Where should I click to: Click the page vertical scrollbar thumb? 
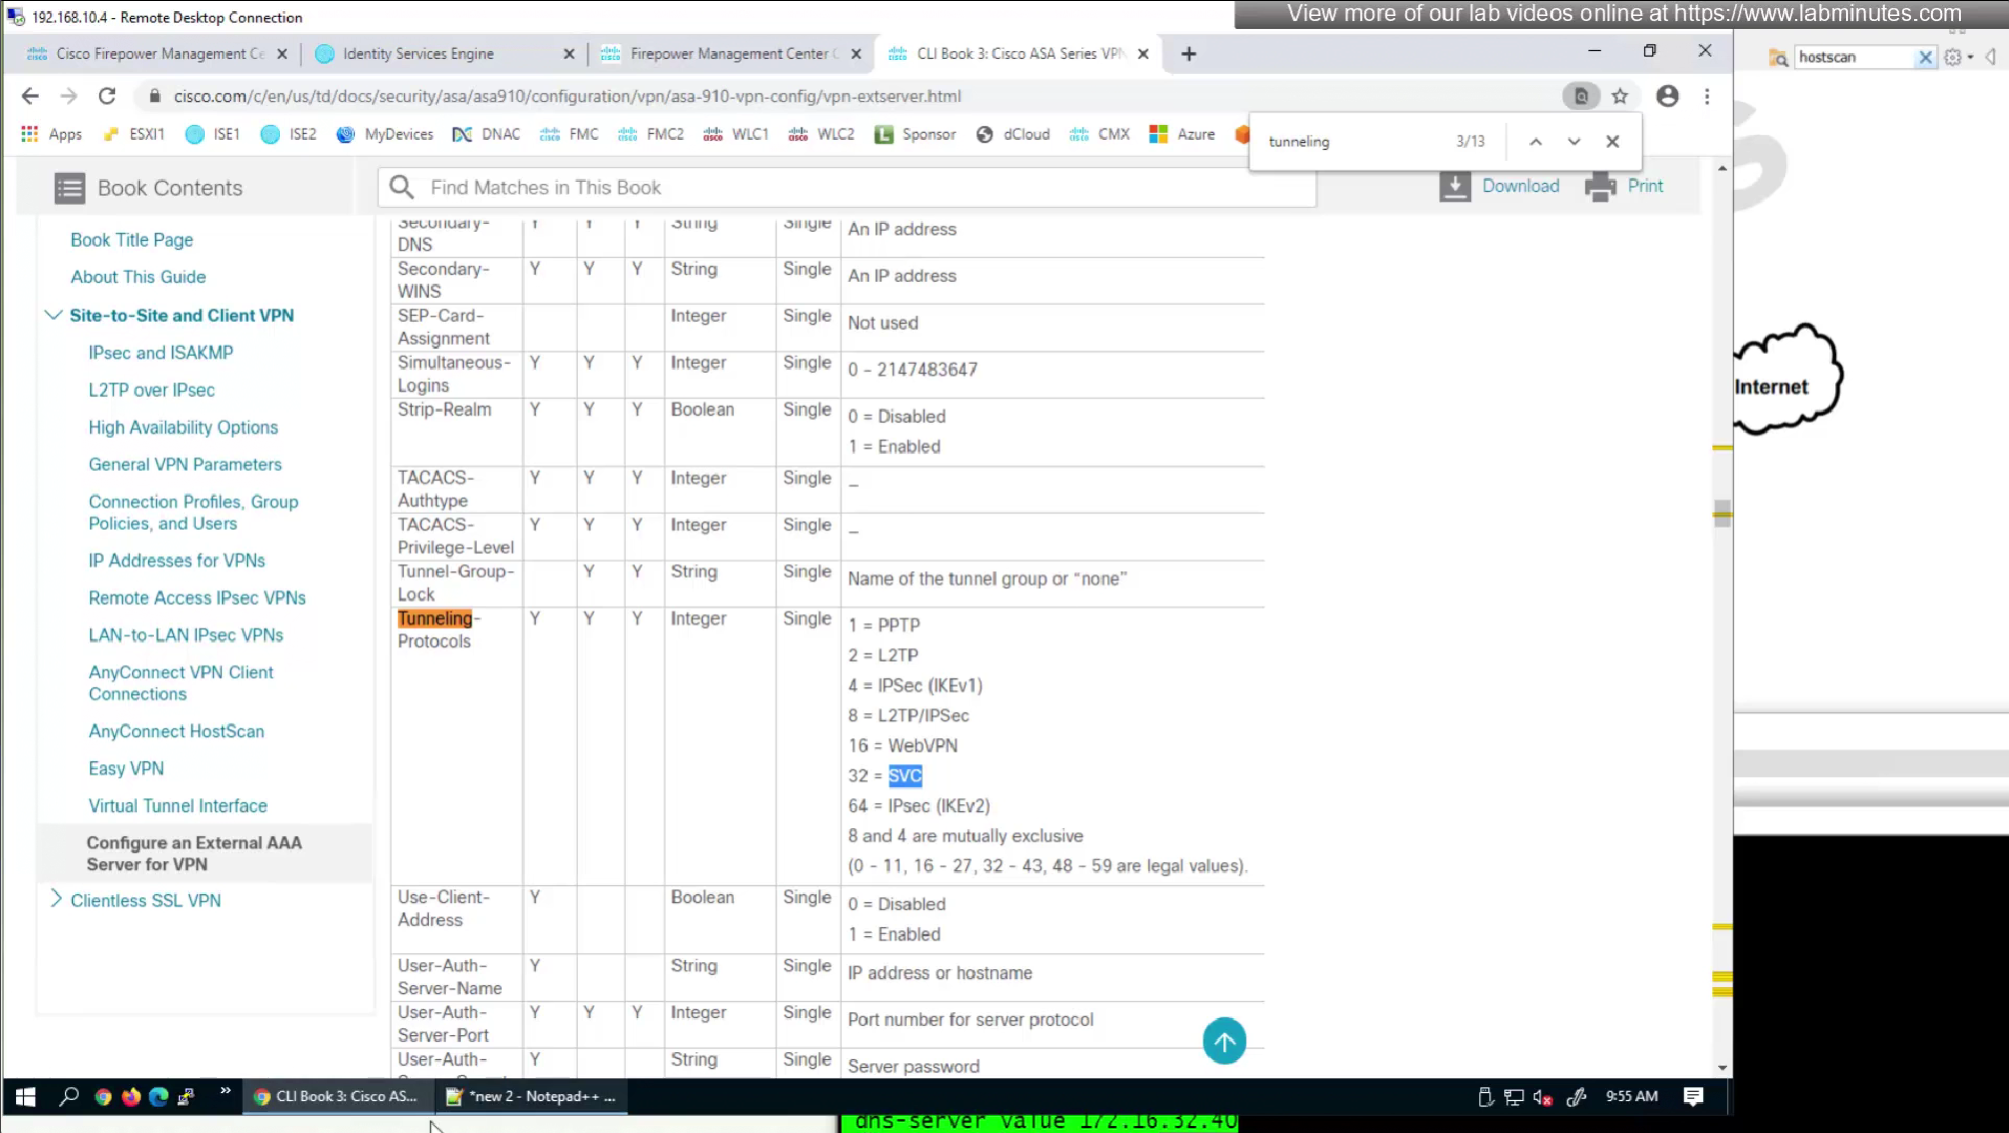click(1721, 513)
